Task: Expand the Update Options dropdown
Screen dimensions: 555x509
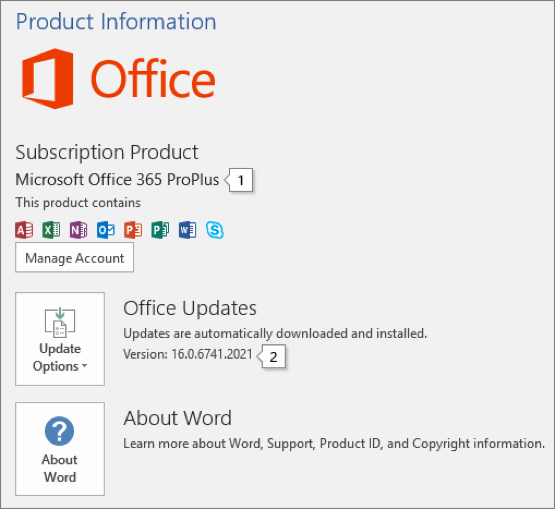Action: (60, 339)
